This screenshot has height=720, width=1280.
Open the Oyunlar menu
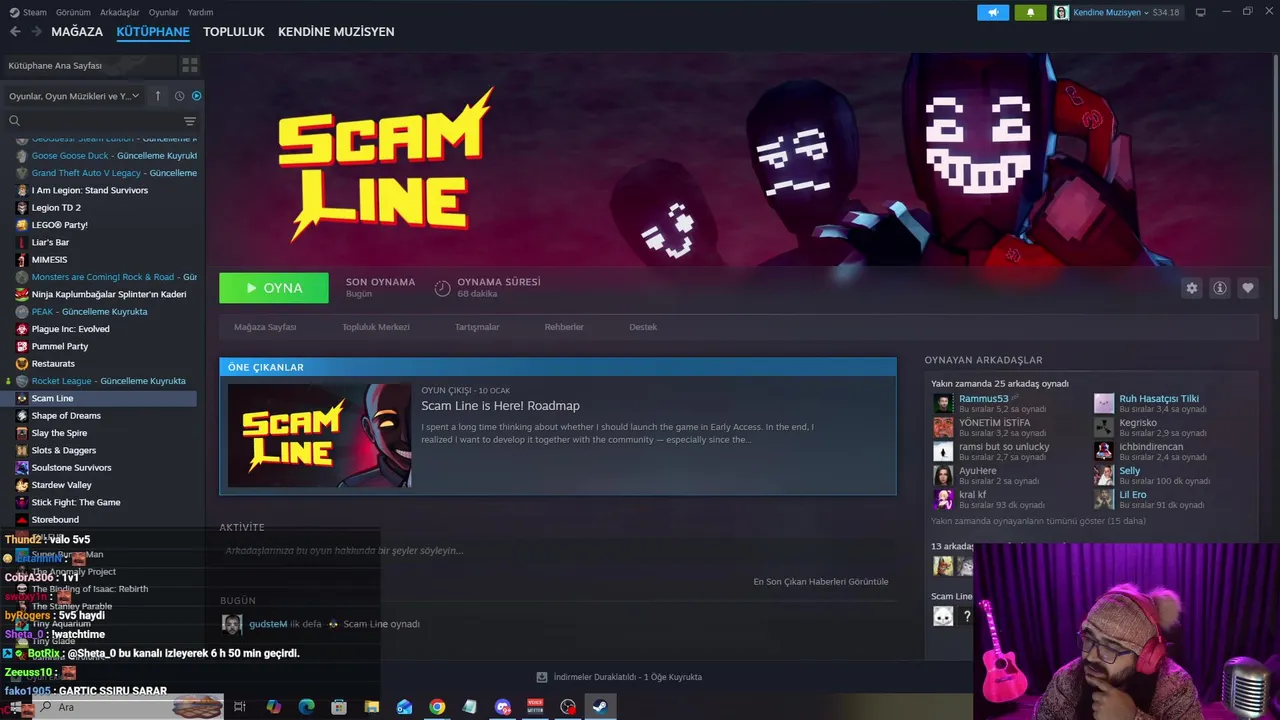coord(164,12)
